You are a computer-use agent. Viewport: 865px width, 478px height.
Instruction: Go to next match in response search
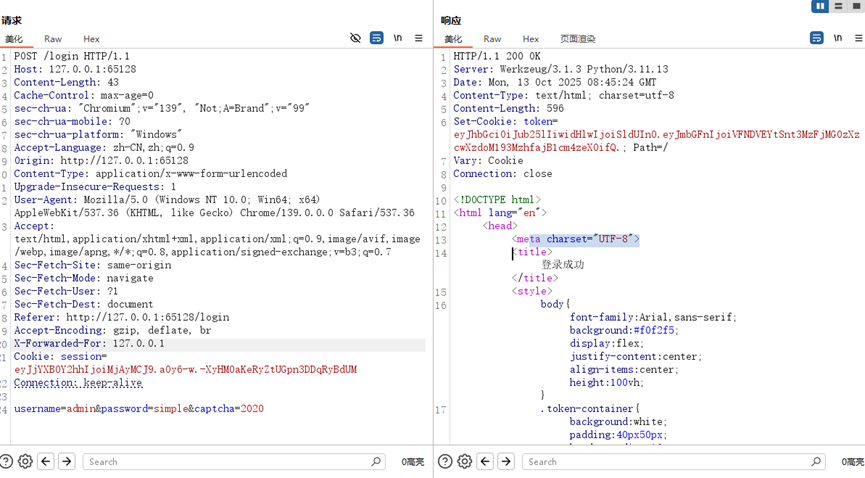(506, 461)
